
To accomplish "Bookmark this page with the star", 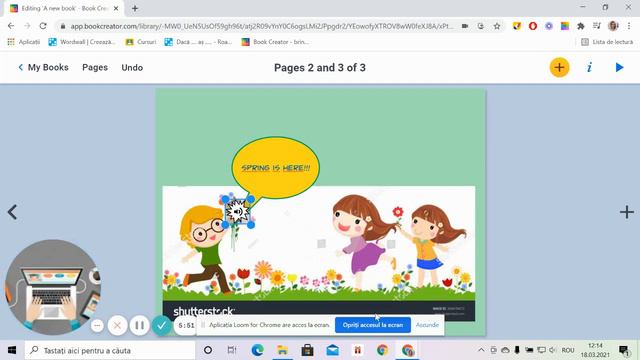I will pyautogui.click(x=497, y=26).
